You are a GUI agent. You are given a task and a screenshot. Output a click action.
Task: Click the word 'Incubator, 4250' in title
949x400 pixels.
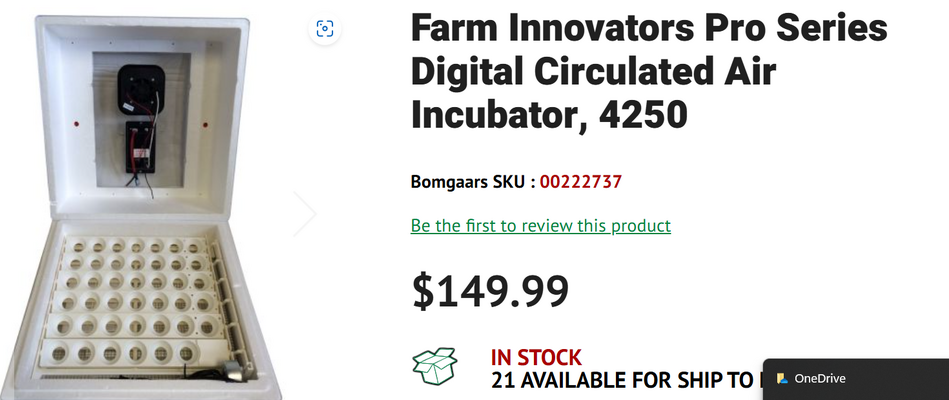[x=549, y=116]
